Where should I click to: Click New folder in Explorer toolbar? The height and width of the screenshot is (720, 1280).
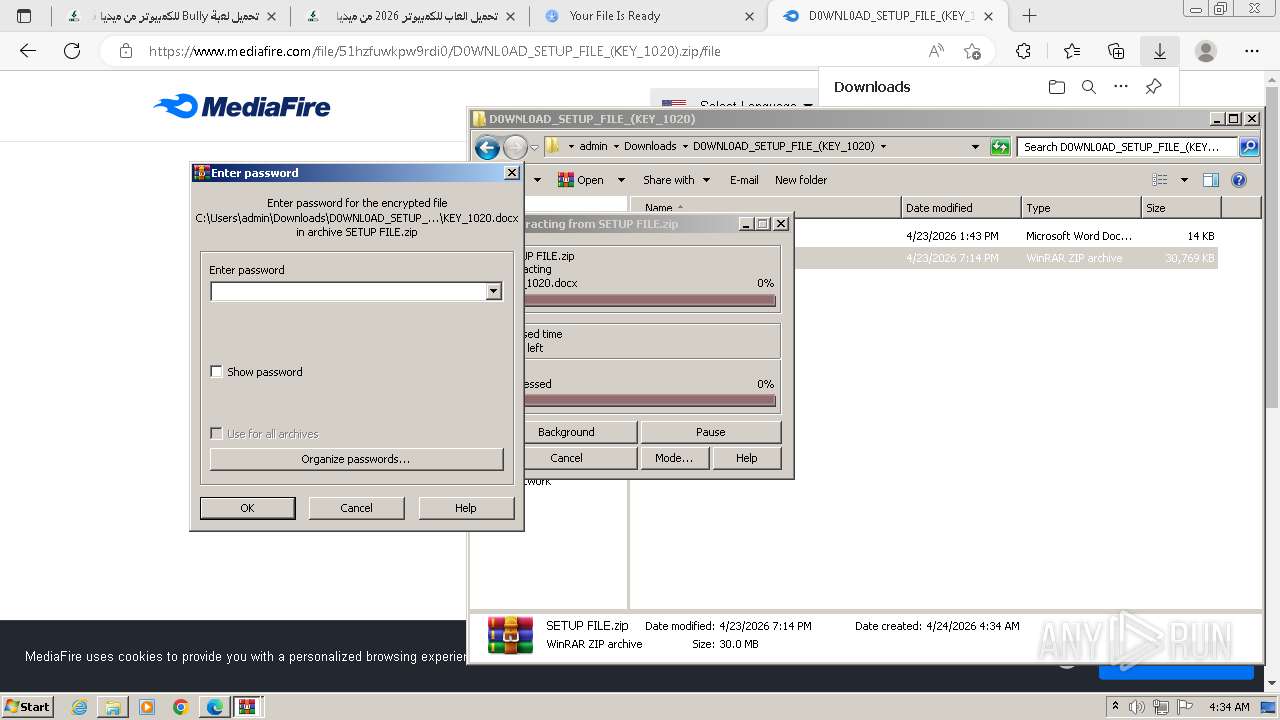pos(801,180)
